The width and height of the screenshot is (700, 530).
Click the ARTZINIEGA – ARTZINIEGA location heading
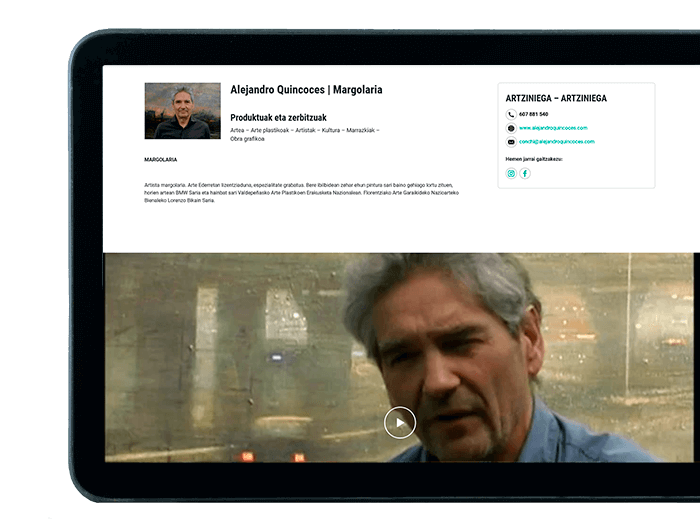[x=556, y=99]
